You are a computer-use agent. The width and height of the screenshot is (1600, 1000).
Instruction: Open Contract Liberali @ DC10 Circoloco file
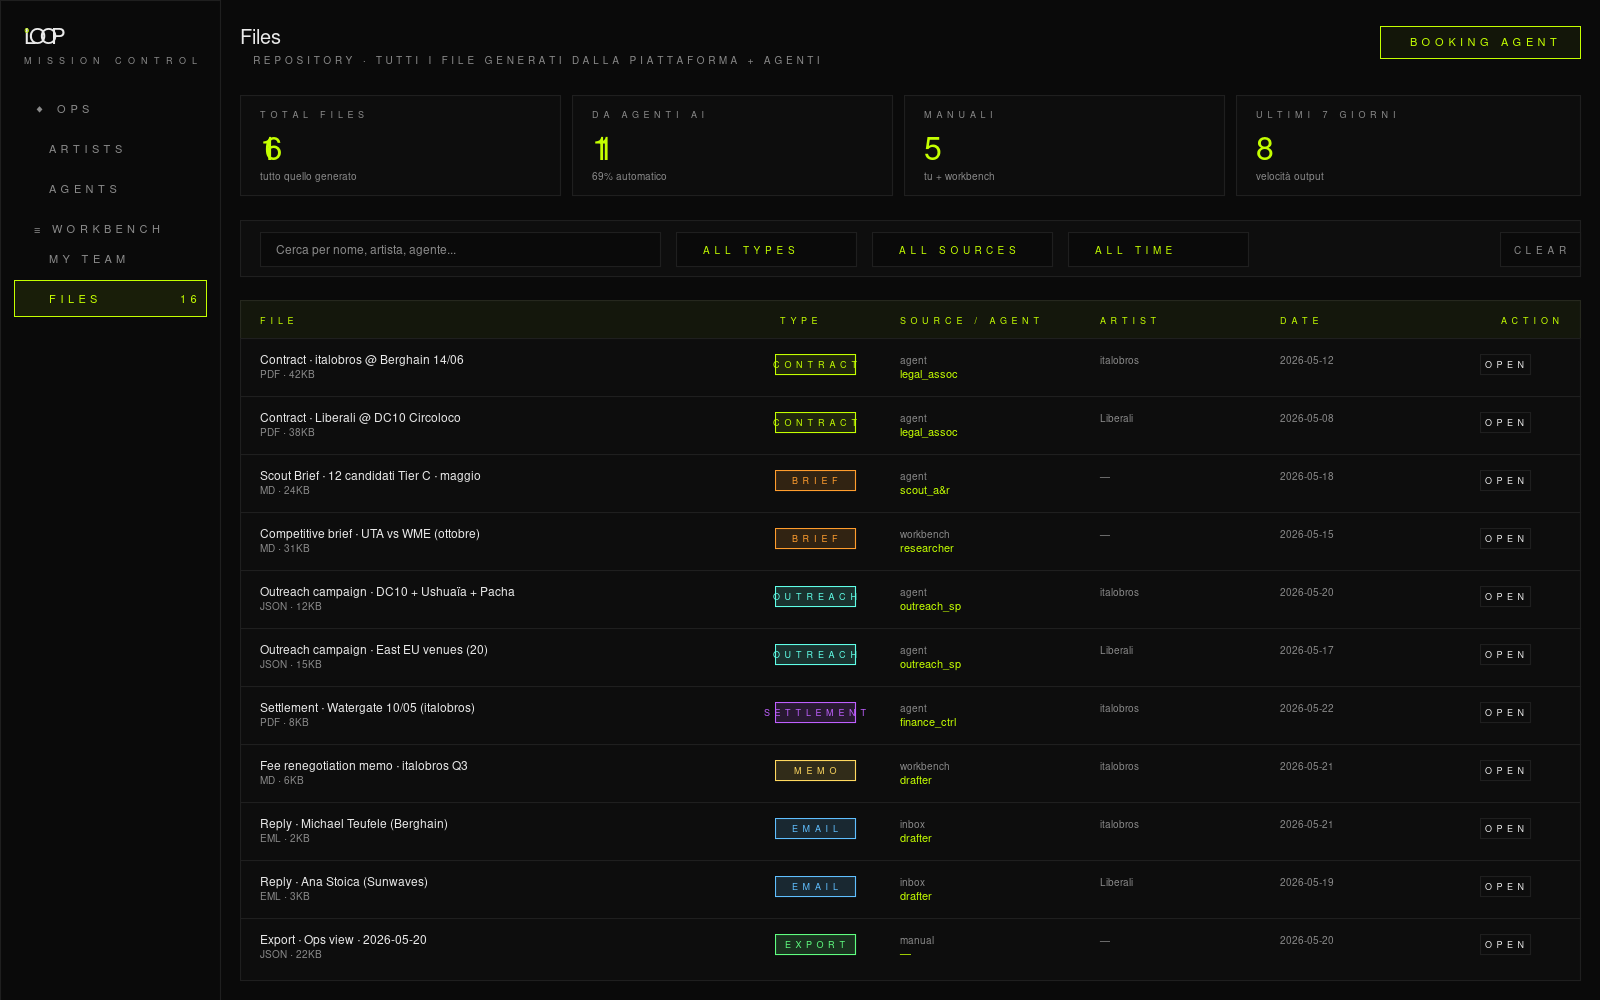pyautogui.click(x=1505, y=423)
